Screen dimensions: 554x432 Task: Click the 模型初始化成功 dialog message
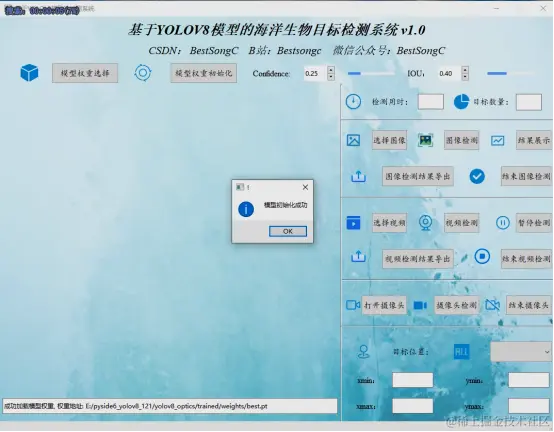click(x=285, y=205)
